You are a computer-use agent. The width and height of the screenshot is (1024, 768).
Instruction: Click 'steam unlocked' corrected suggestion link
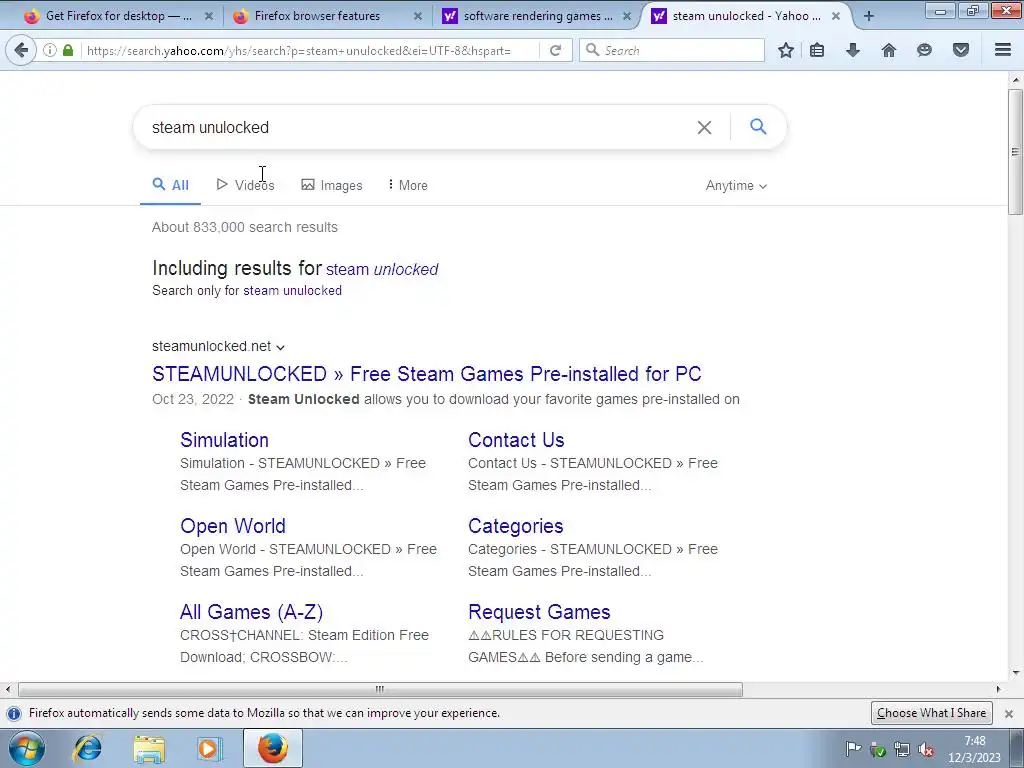click(382, 270)
